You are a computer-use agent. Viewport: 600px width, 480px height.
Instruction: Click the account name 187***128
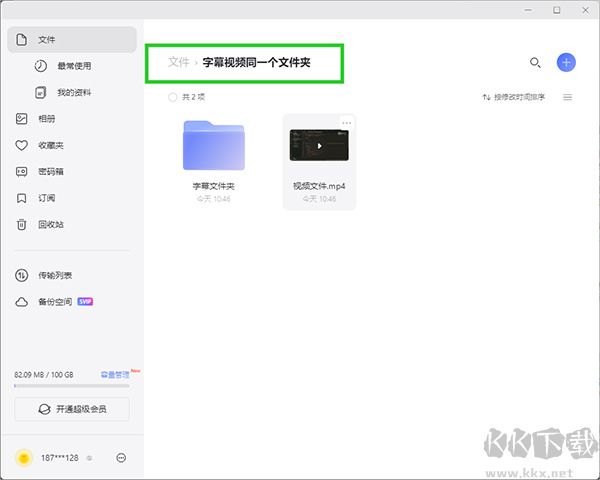click(x=60, y=458)
